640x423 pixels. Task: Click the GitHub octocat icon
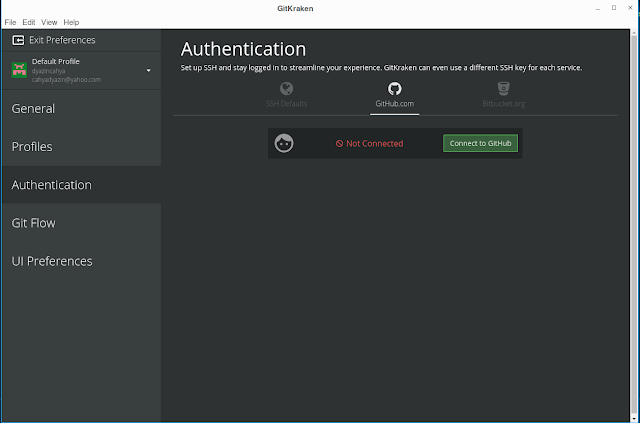point(394,89)
